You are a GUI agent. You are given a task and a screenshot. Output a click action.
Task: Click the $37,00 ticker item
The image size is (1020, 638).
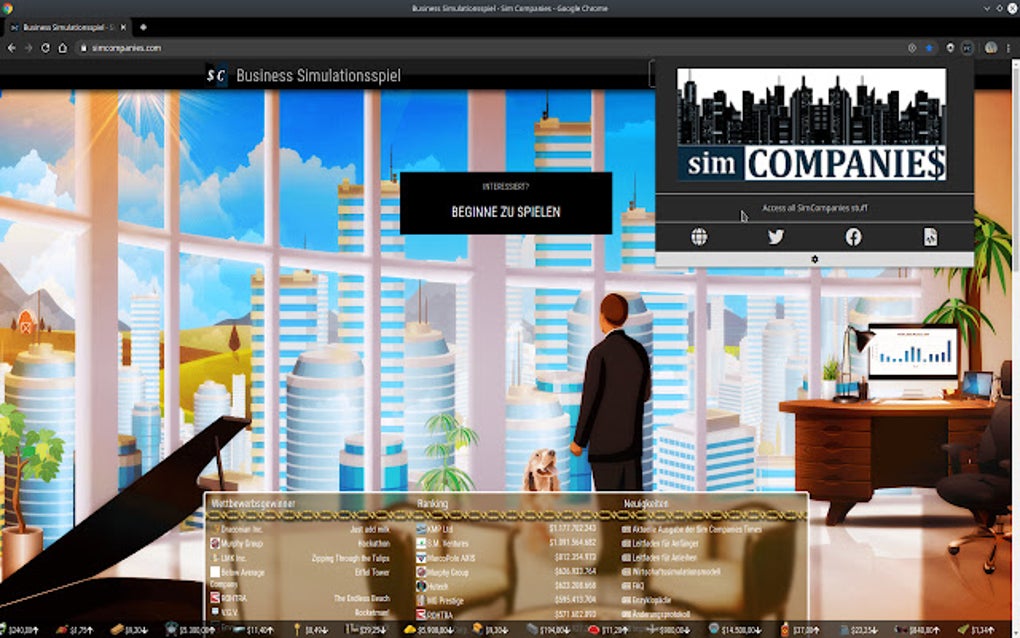(799, 630)
